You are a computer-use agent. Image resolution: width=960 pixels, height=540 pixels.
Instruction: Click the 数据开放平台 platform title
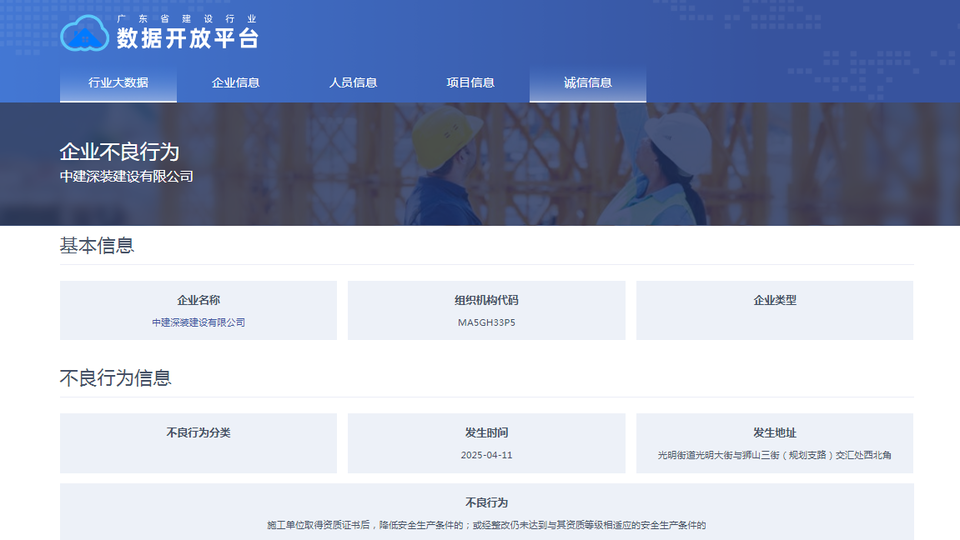pos(187,38)
